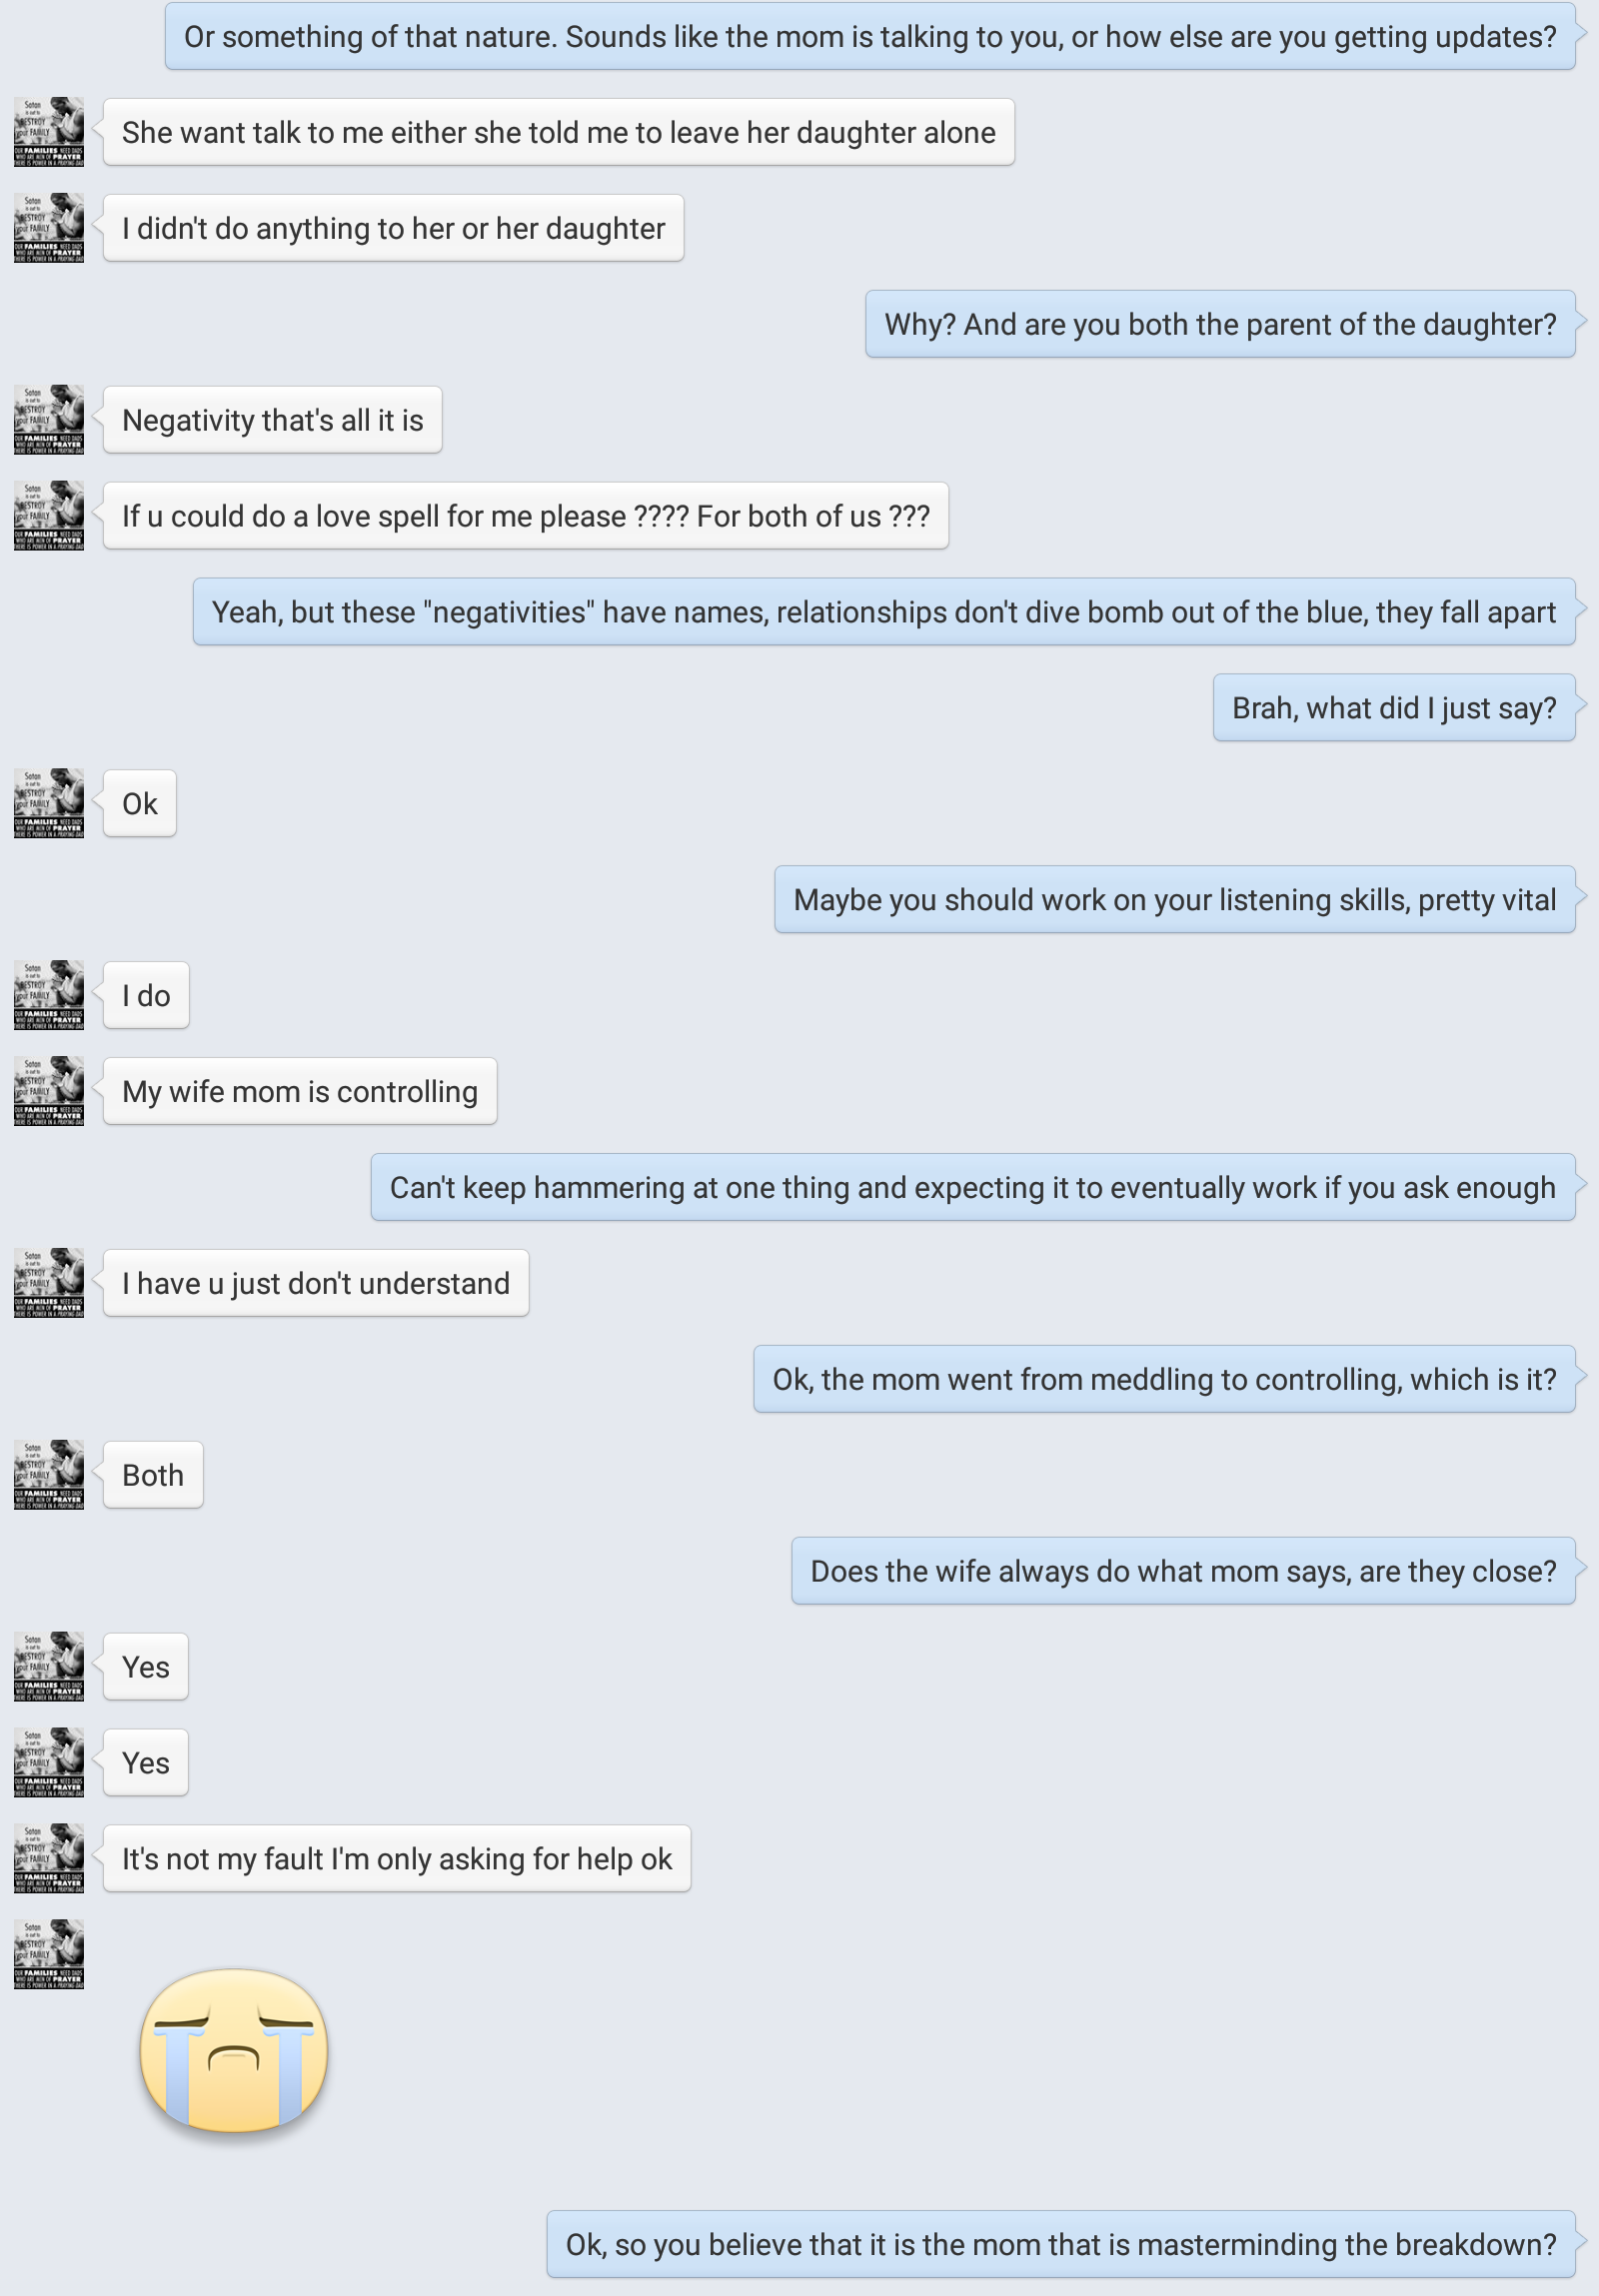Click the avatar above the crying emoji
Screen dimensions: 1599x2296
48,1954
